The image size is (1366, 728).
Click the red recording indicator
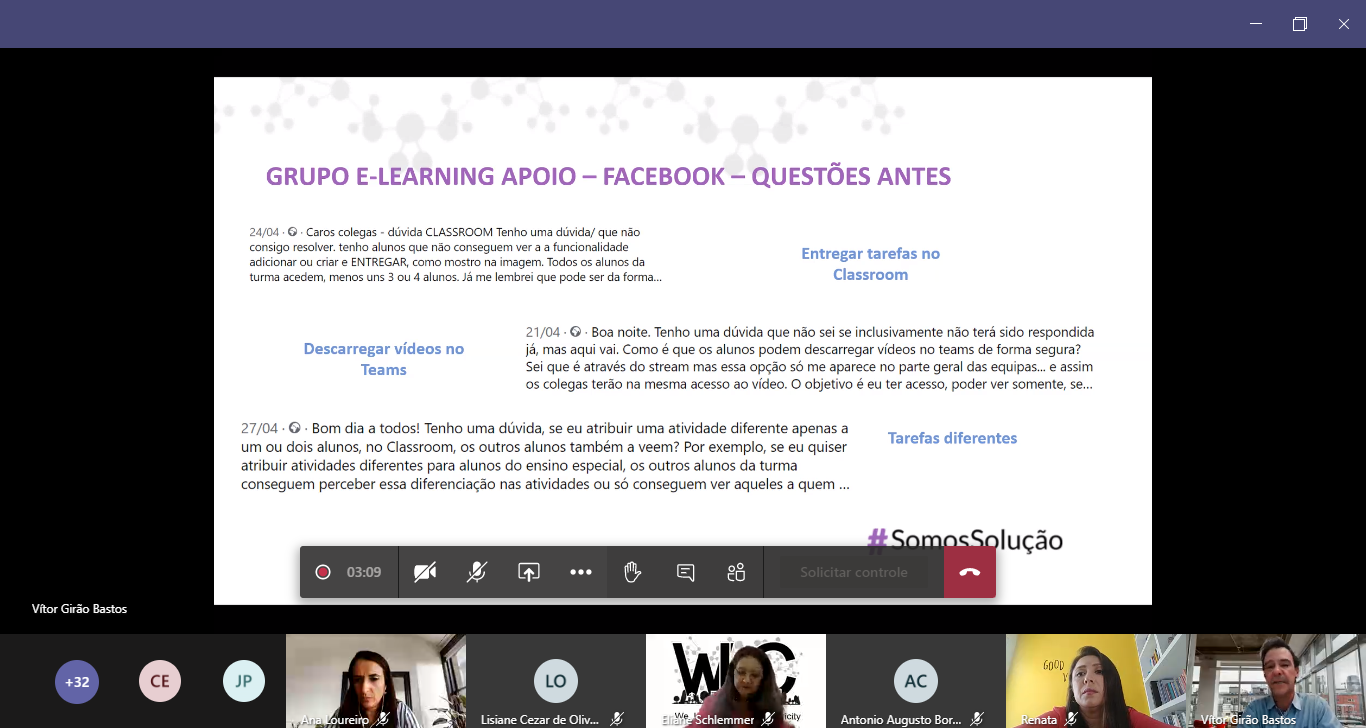[323, 572]
